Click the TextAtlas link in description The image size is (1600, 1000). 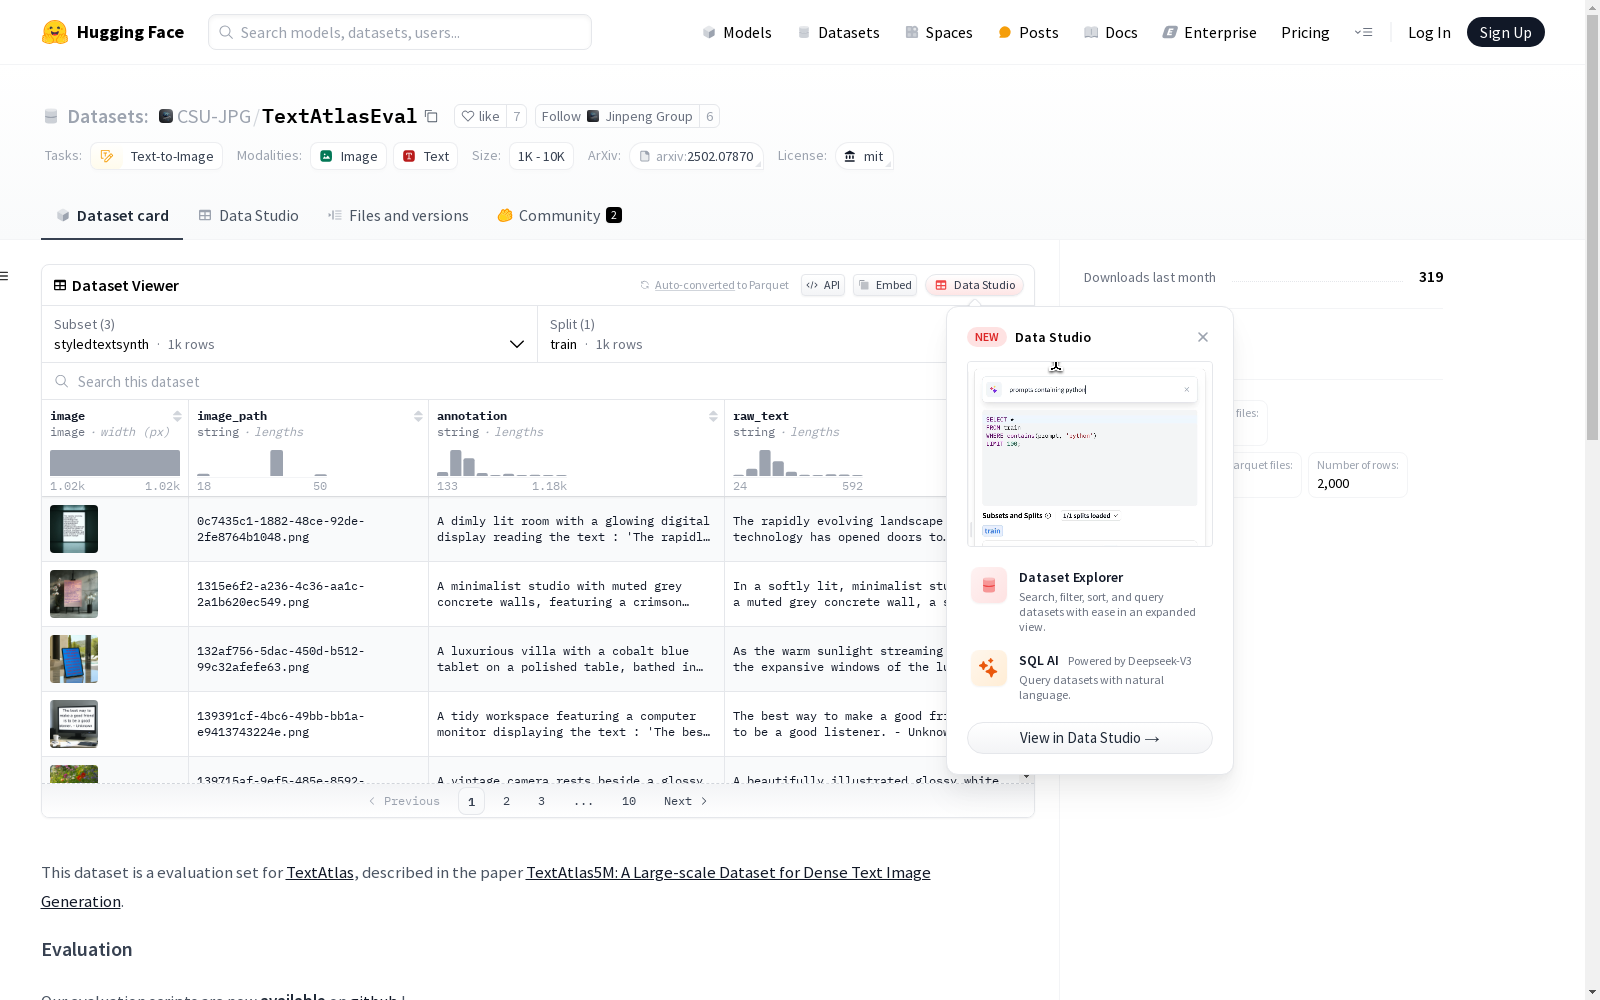(x=320, y=872)
